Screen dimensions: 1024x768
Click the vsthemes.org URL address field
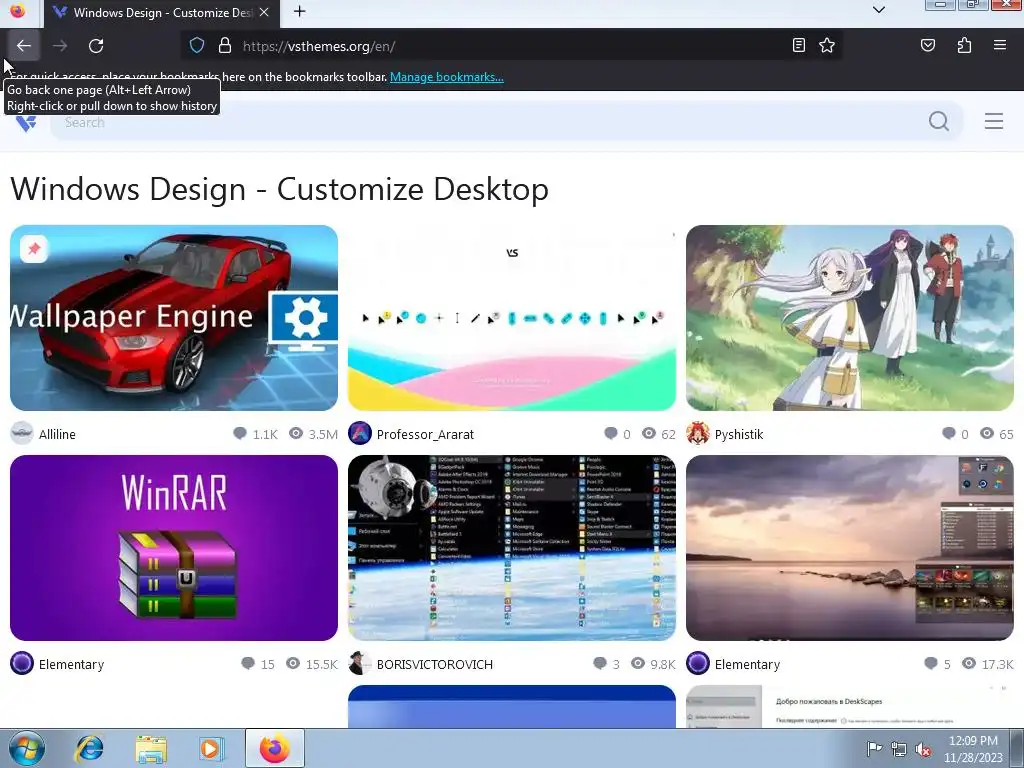pyautogui.click(x=513, y=46)
